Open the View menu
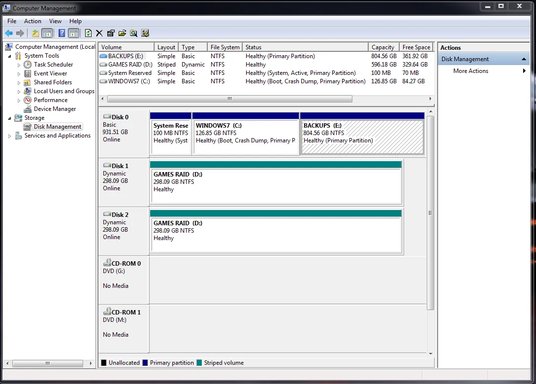536x384 pixels. pos(55,21)
